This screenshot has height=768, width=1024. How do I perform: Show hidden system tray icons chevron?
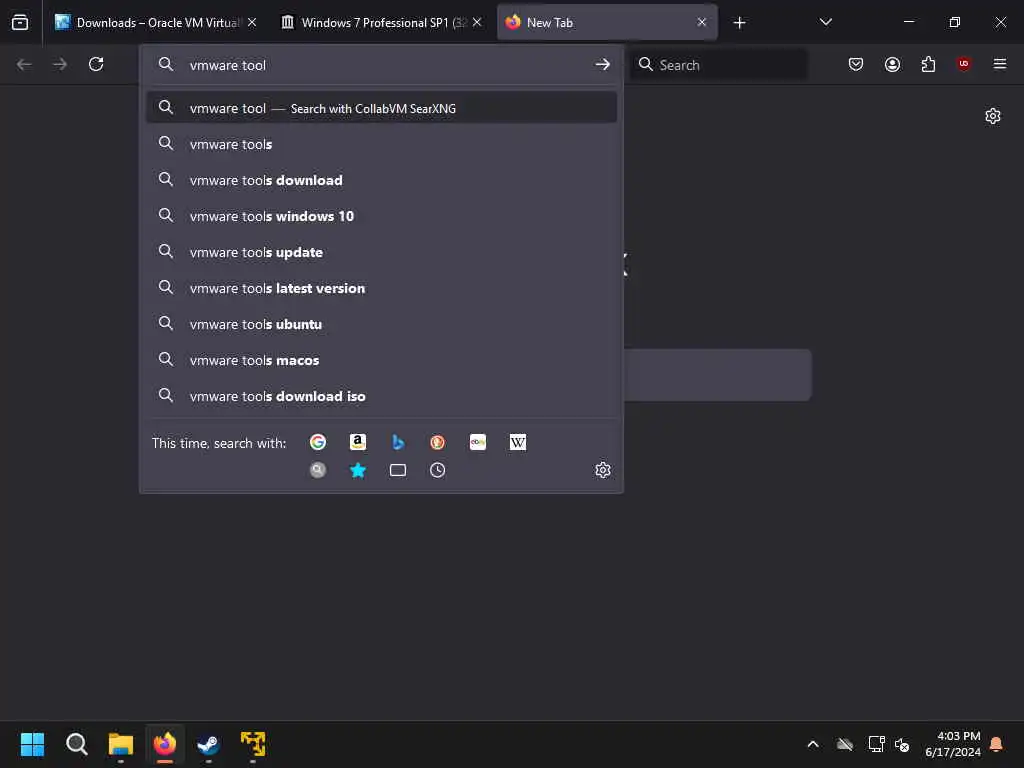click(x=813, y=744)
